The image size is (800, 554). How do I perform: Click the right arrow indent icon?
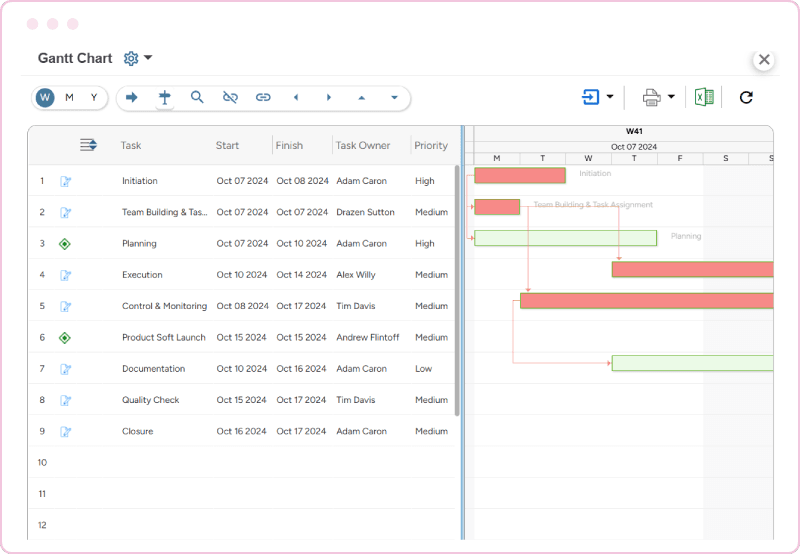(131, 97)
